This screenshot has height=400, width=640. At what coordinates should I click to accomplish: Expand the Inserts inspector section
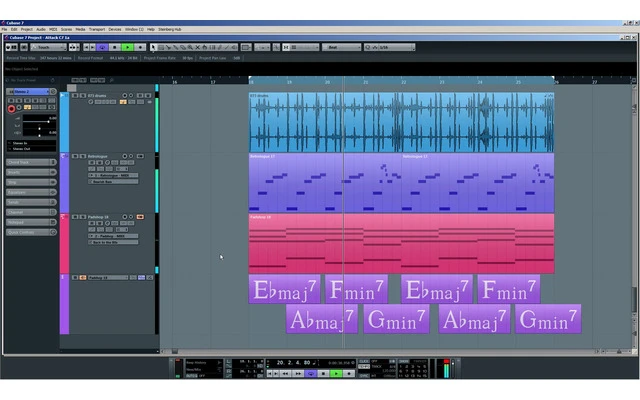[x=31, y=172]
